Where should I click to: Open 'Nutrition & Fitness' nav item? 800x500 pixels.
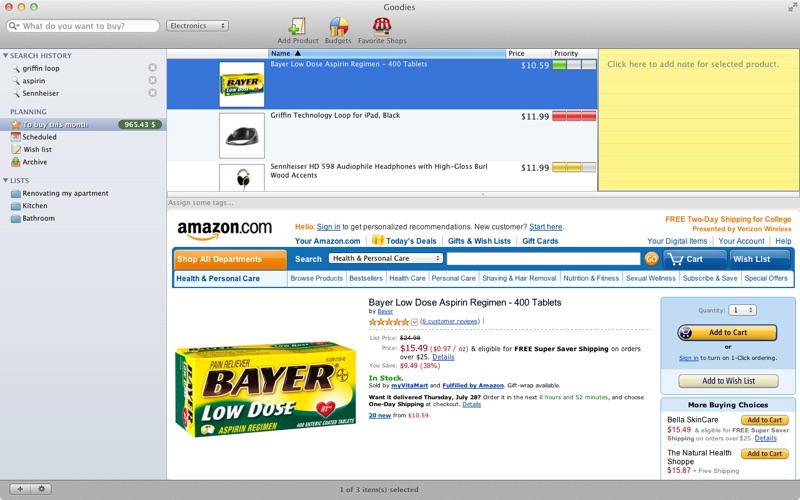[591, 278]
